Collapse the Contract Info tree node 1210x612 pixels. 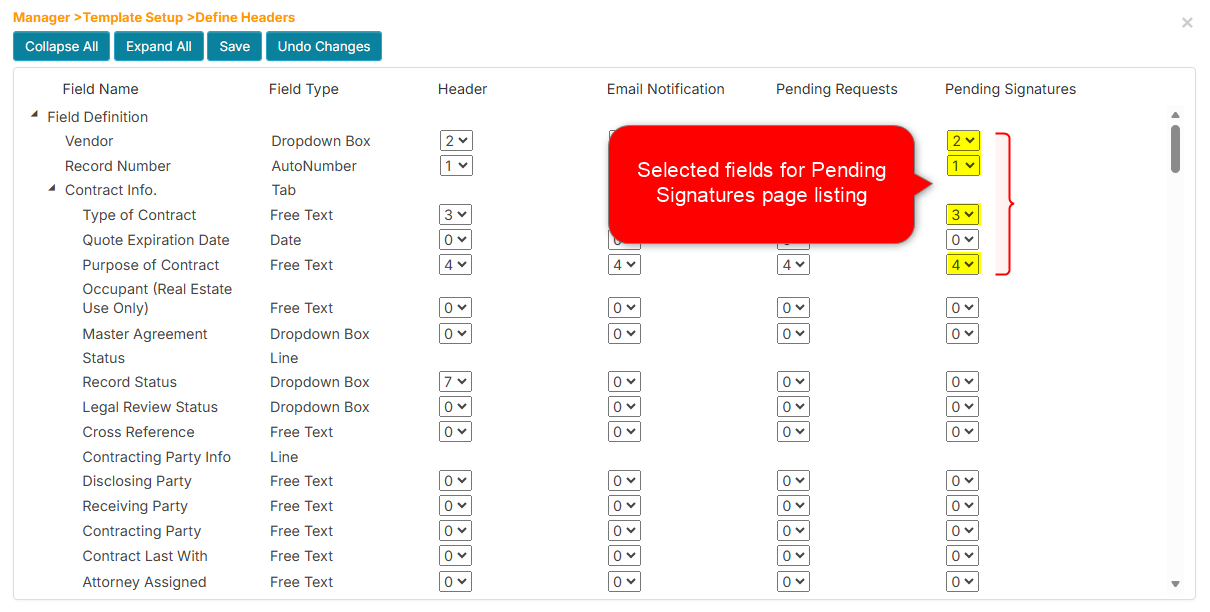tap(52, 189)
